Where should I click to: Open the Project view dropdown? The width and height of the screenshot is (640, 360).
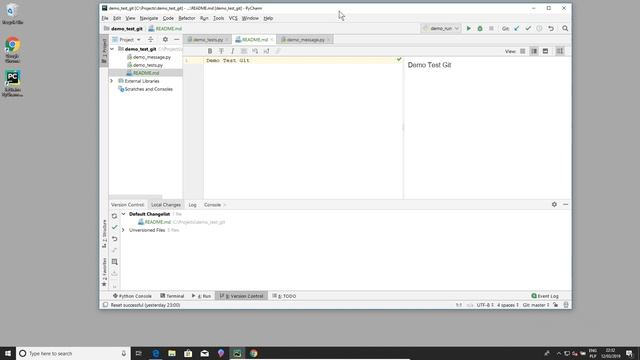pyautogui.click(x=127, y=40)
